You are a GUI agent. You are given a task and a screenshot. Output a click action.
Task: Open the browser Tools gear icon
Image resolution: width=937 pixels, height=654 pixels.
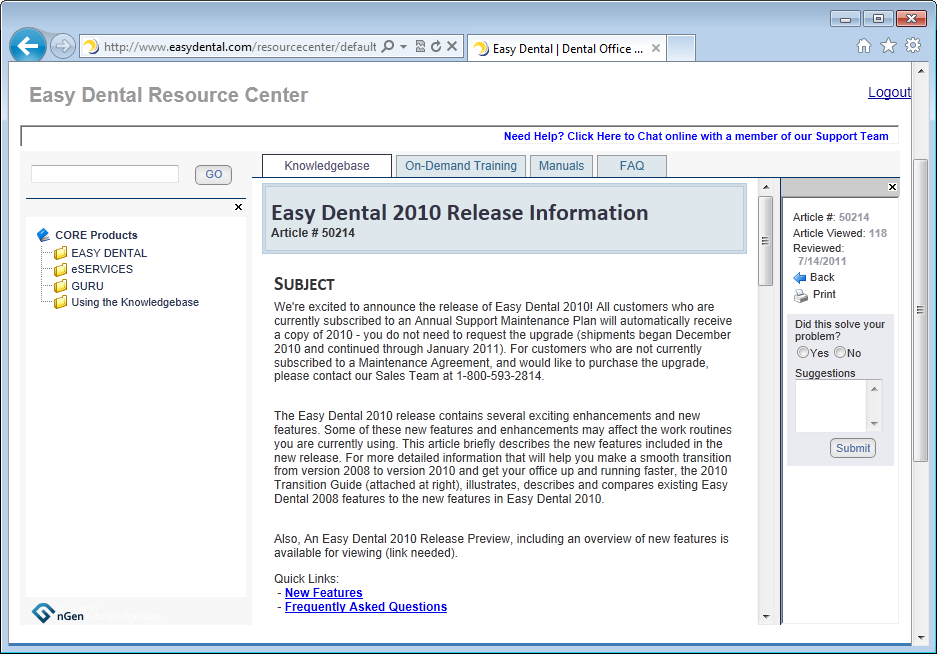913,45
